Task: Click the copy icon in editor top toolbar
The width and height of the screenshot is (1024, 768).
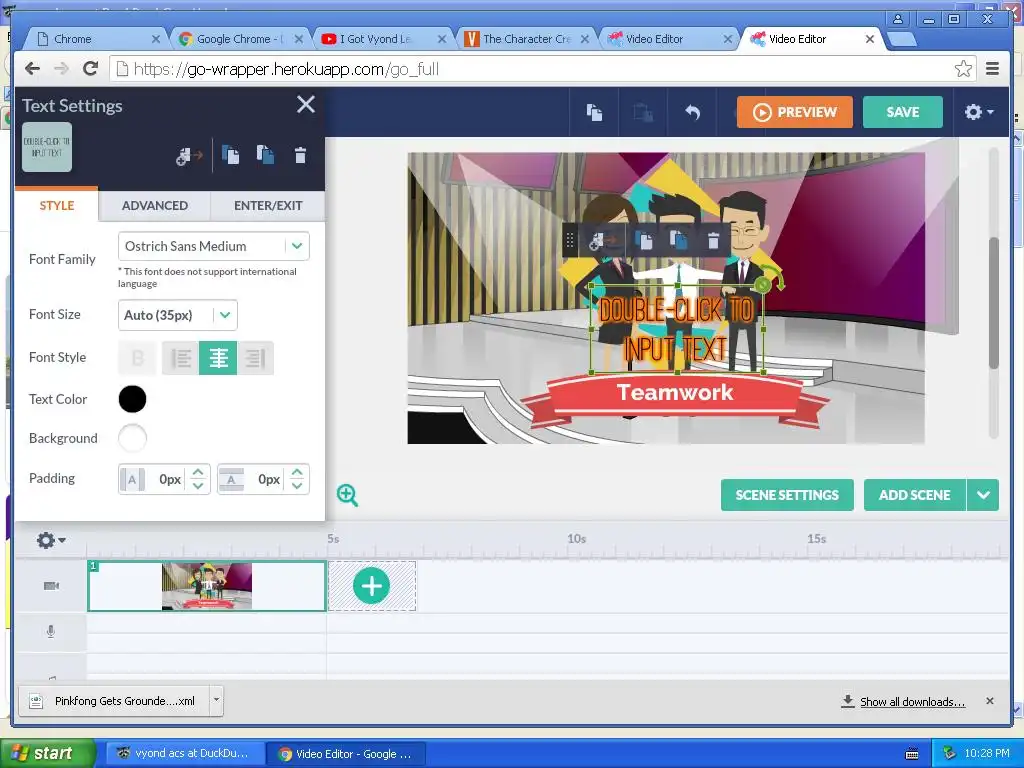Action: tap(594, 112)
